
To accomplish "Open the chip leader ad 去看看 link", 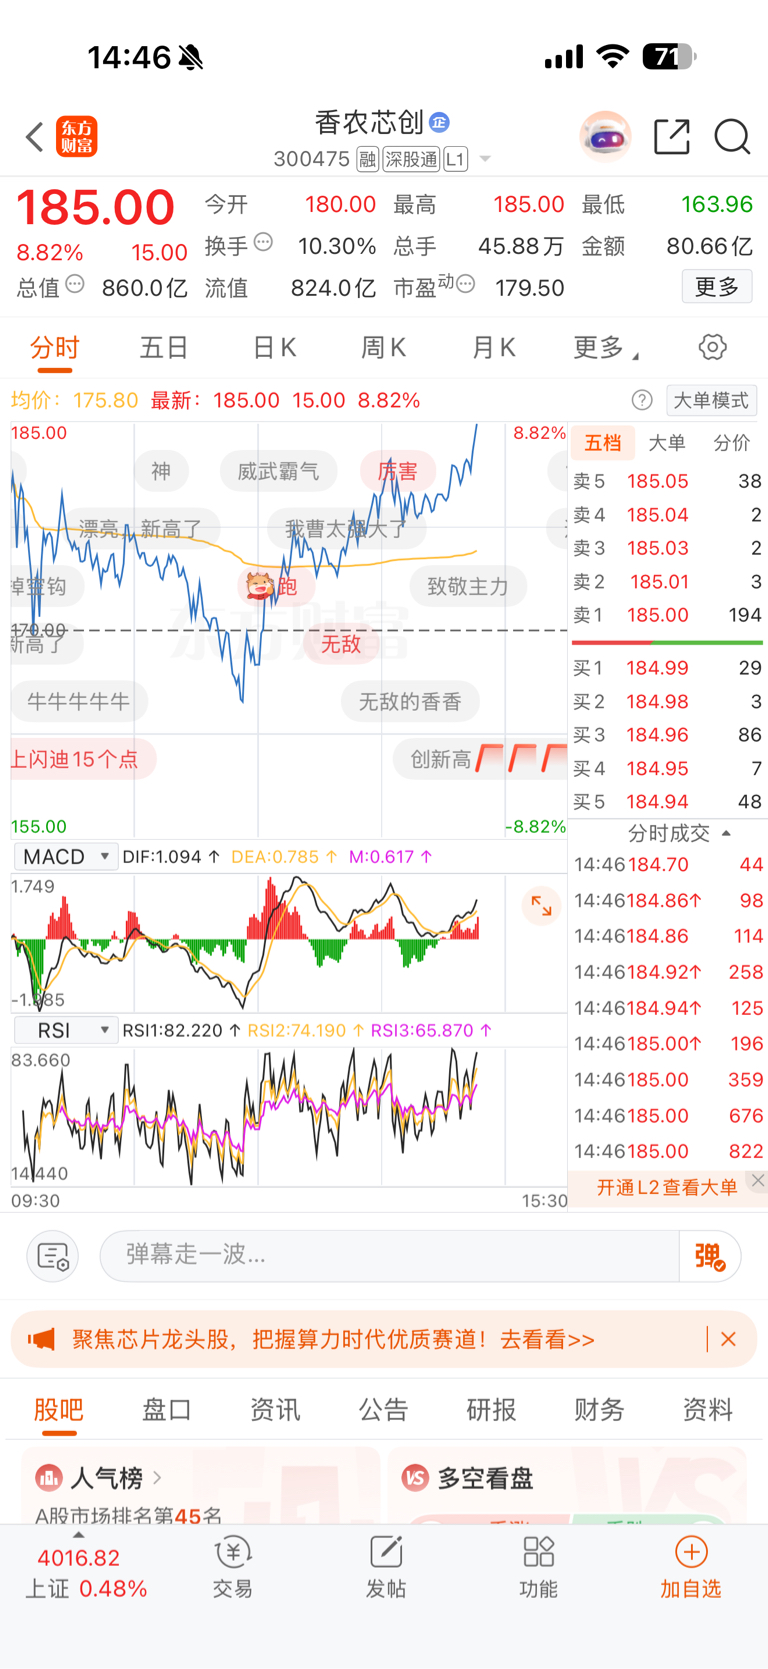I will [x=548, y=1339].
